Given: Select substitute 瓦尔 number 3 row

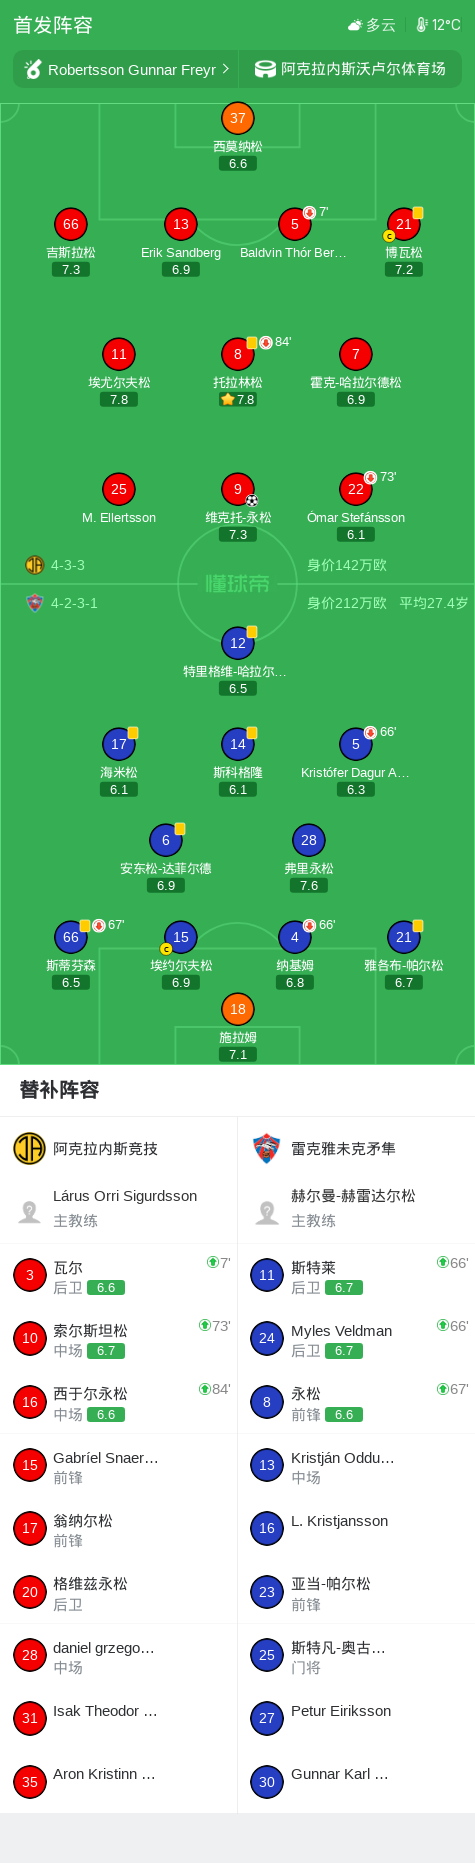Looking at the screenshot, I should pyautogui.click(x=119, y=1276).
